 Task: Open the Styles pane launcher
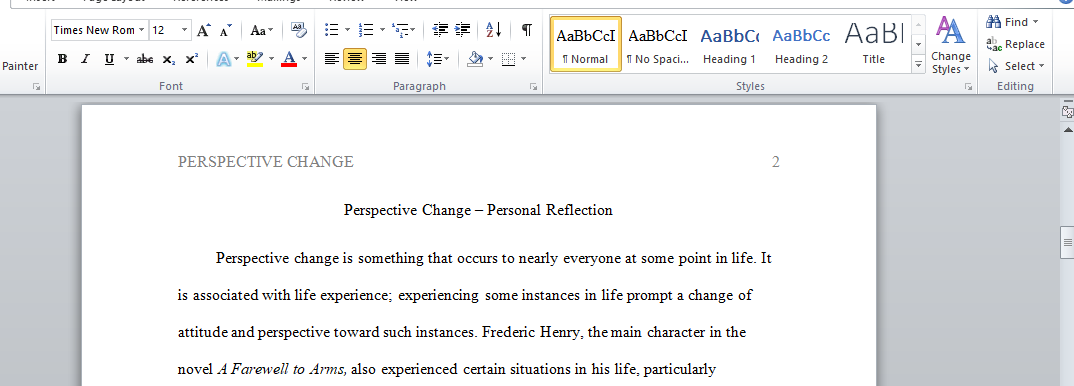click(969, 87)
